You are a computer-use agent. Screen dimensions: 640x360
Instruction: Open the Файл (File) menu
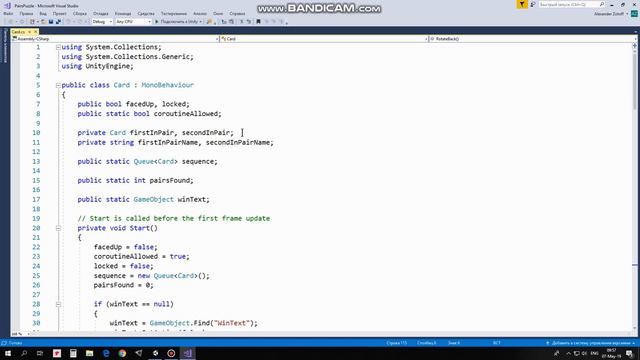(8, 13)
